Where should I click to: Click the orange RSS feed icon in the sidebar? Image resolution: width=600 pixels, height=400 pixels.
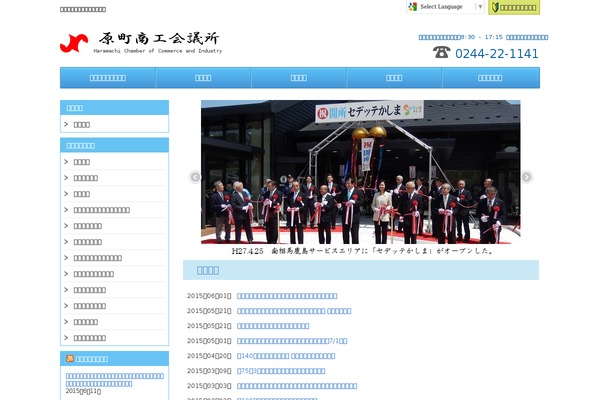pos(70,358)
